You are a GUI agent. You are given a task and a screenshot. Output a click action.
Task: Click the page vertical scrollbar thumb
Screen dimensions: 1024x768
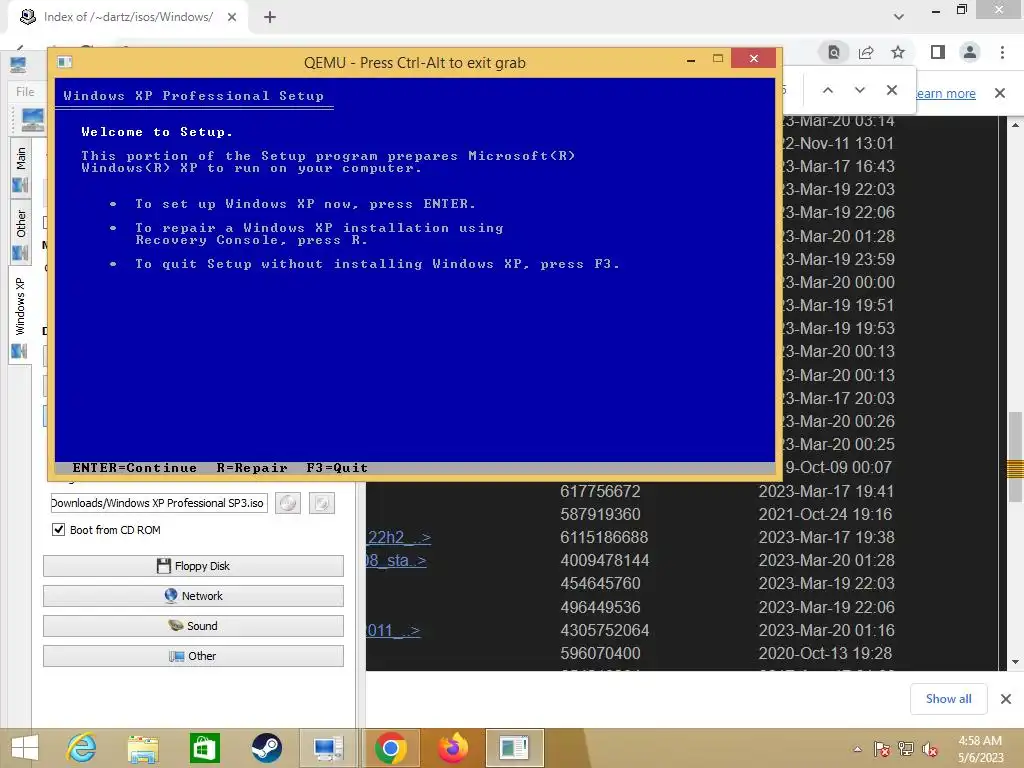coord(1015,456)
